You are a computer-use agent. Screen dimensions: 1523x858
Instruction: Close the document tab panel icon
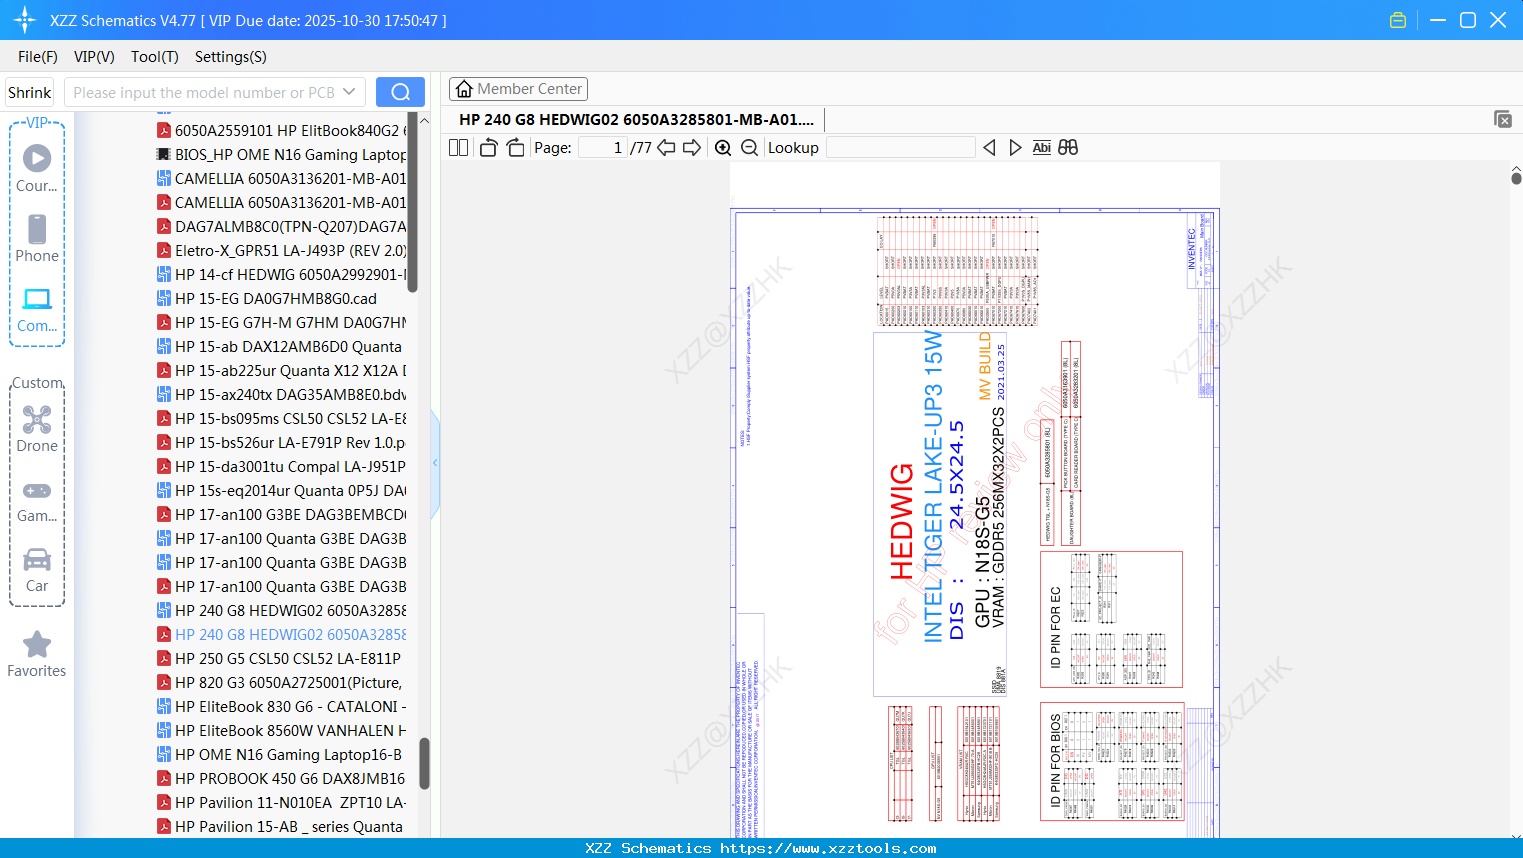1503,119
